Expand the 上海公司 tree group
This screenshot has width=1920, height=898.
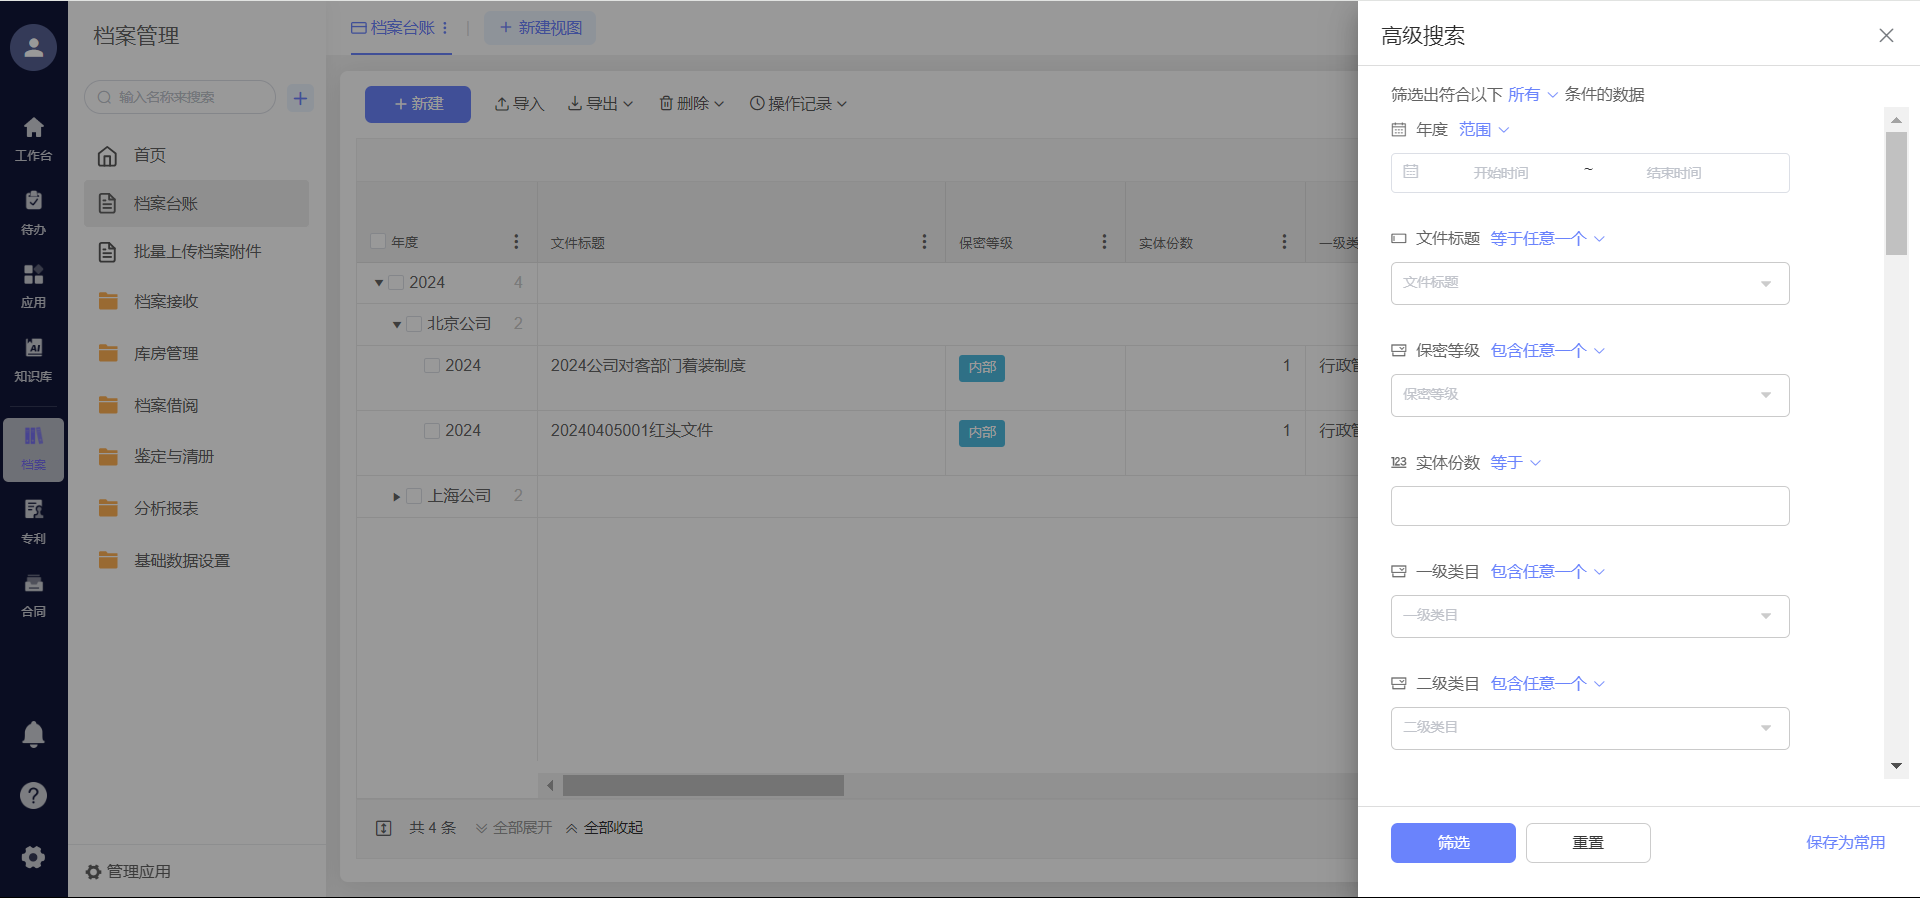point(397,497)
